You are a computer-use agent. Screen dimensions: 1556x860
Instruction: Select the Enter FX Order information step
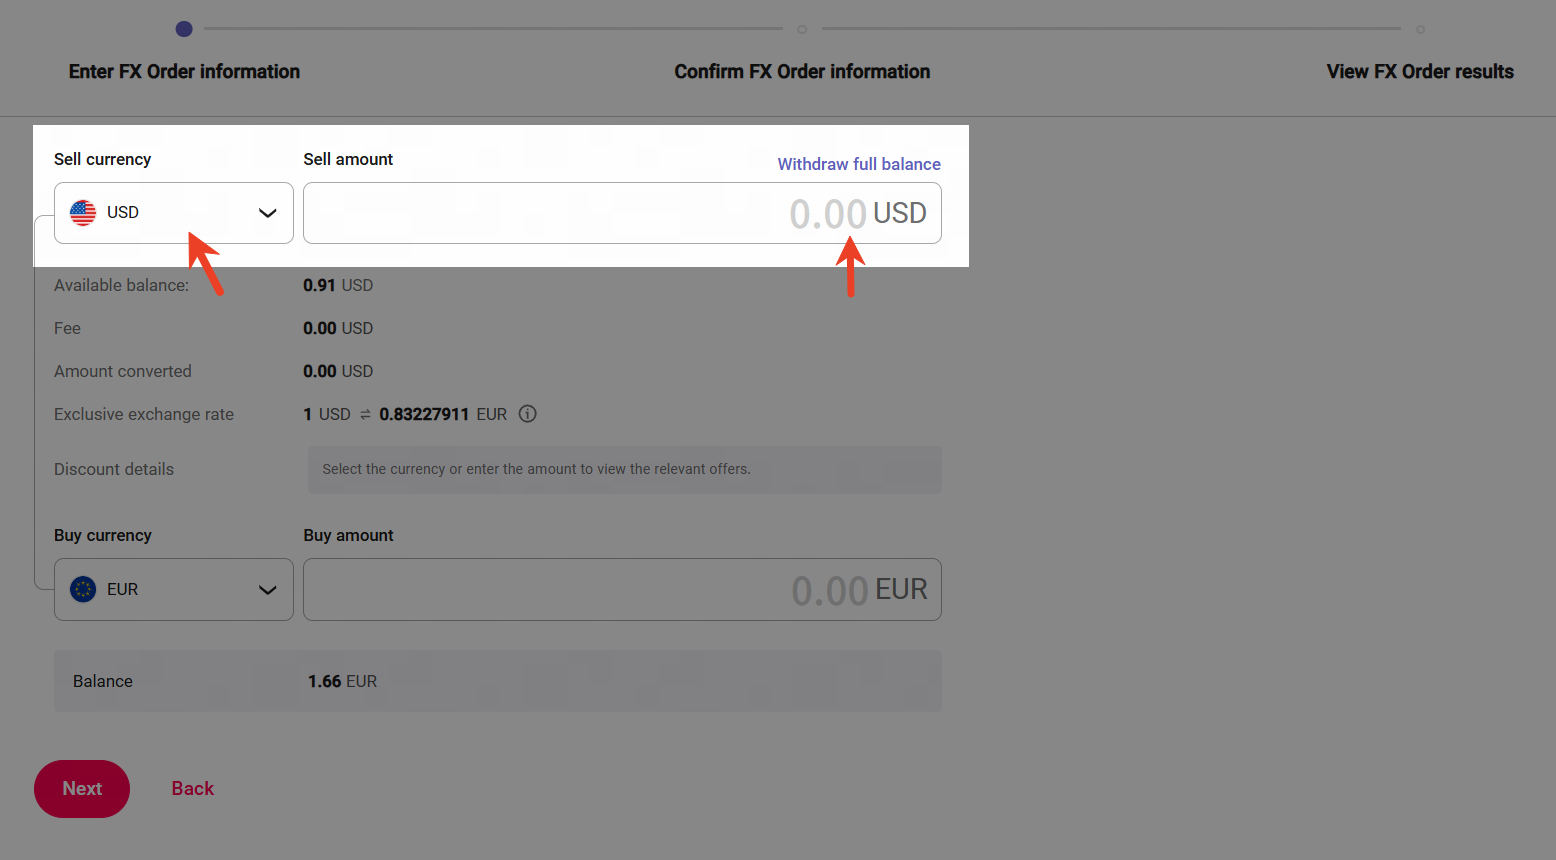(184, 72)
